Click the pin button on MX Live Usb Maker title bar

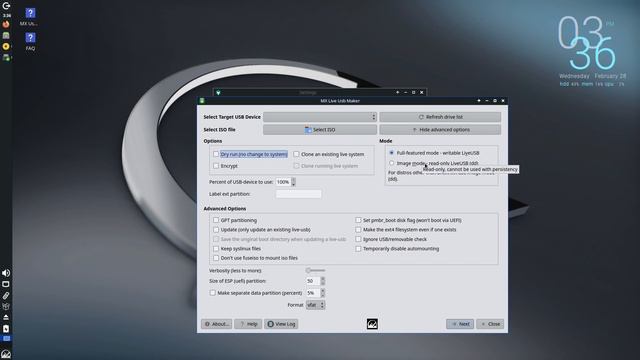pyautogui.click(x=479, y=100)
